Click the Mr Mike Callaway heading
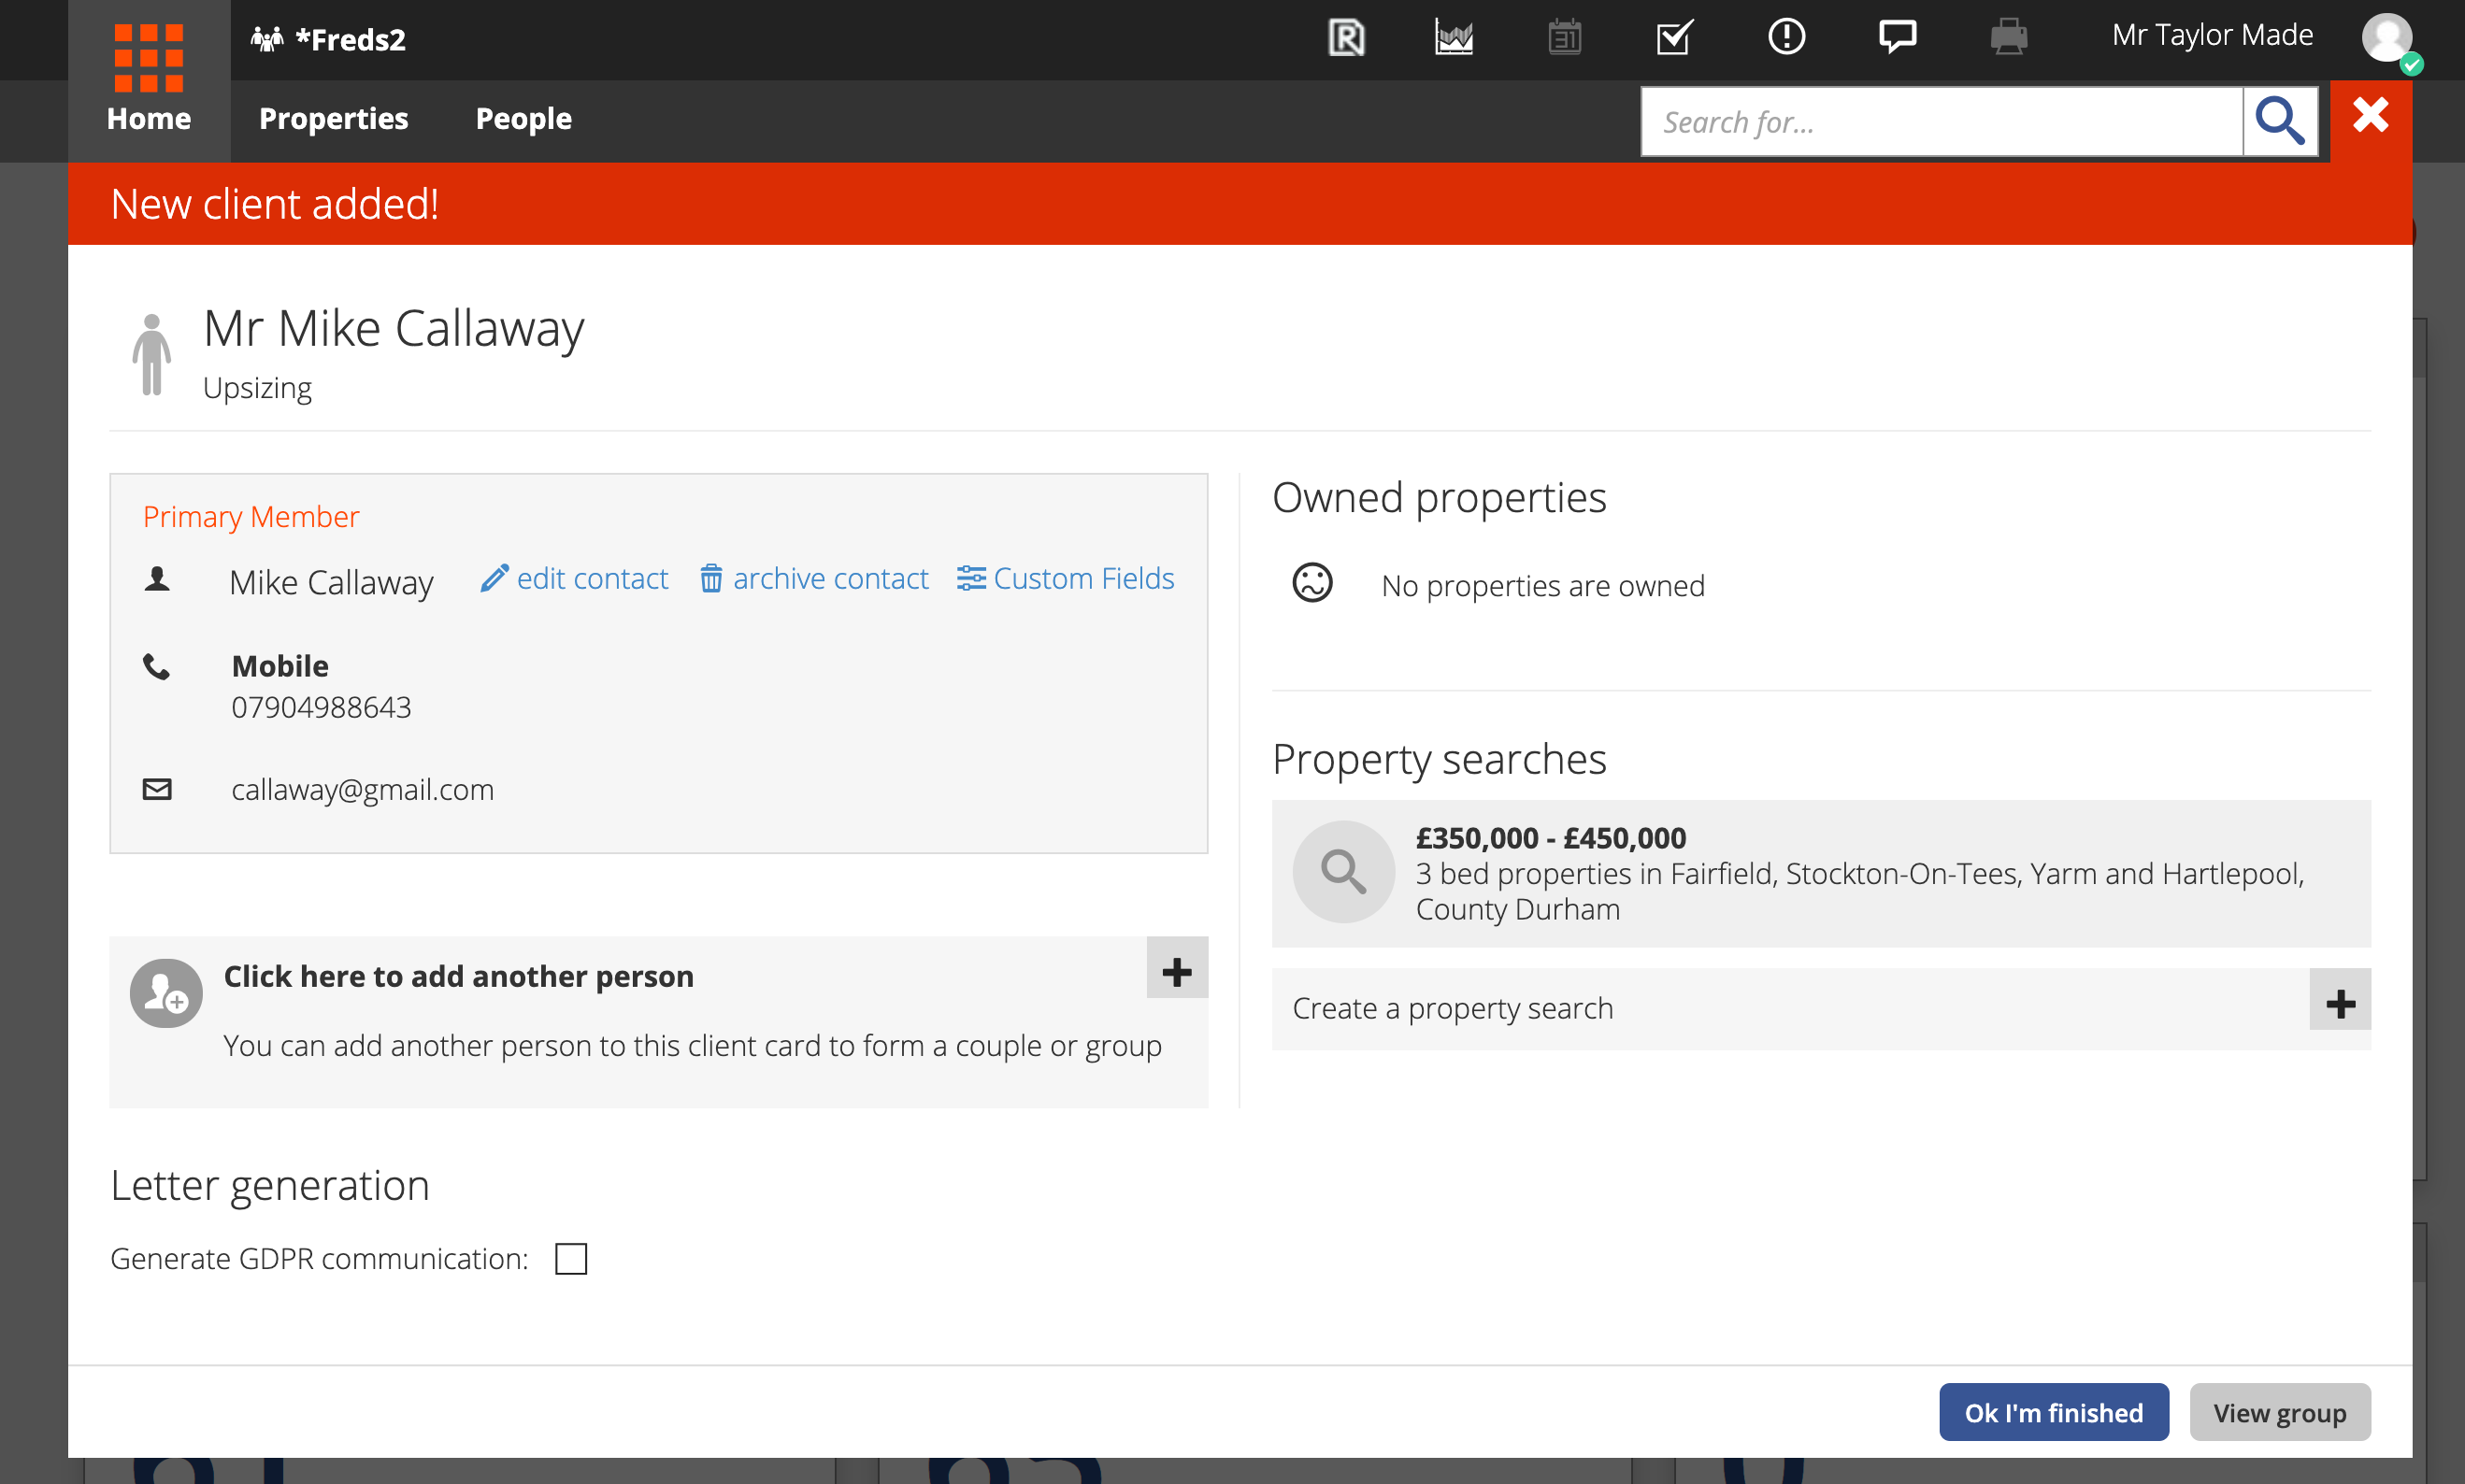This screenshot has width=2465, height=1484. [x=394, y=328]
